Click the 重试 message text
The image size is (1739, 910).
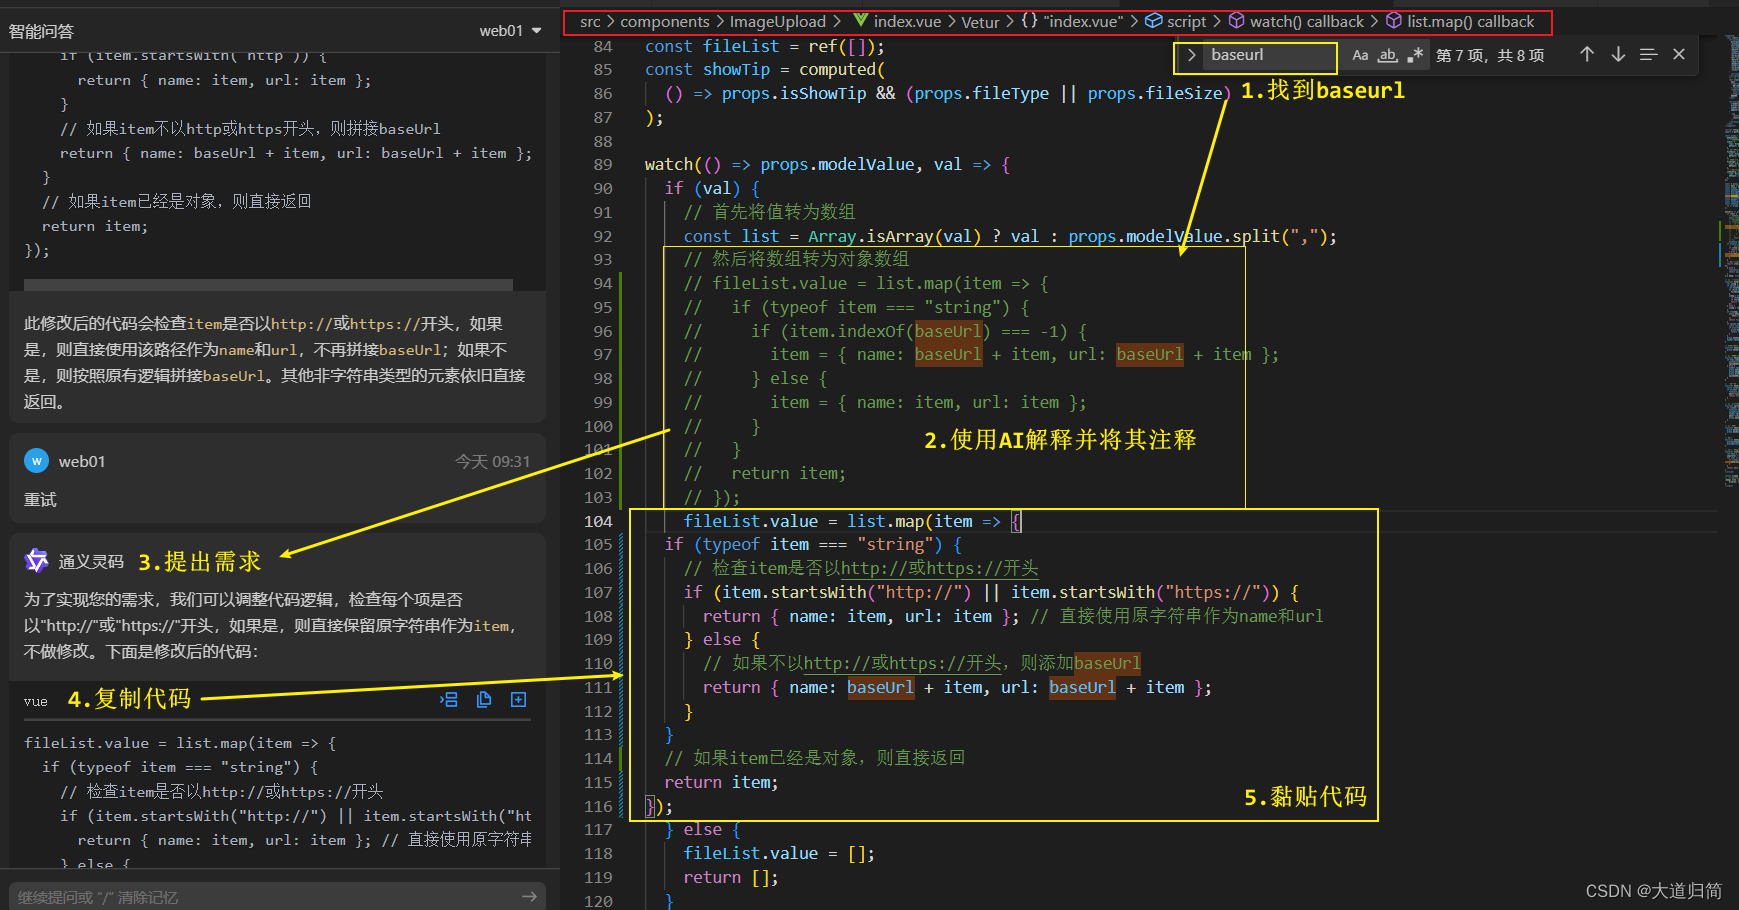(x=40, y=499)
